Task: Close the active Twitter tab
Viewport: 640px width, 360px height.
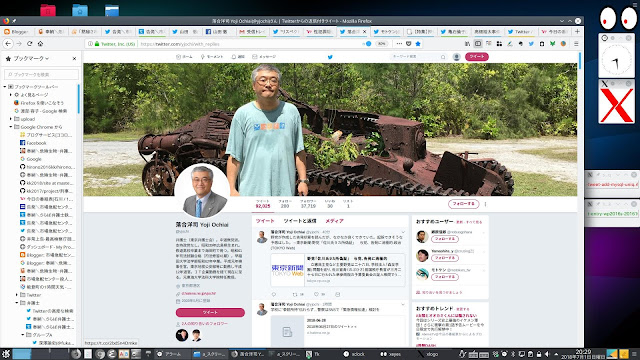Action: click(x=364, y=31)
